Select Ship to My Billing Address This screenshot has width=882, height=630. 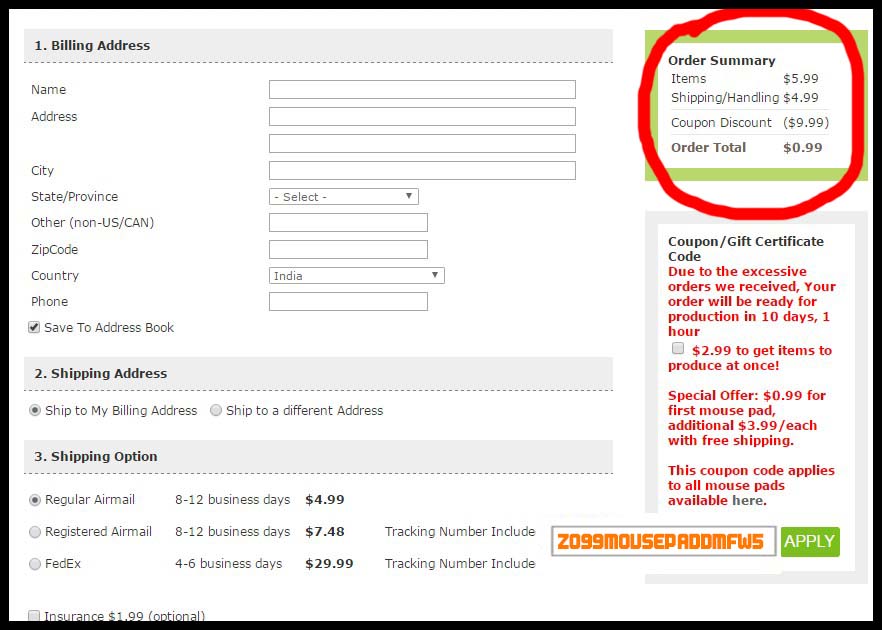click(36, 411)
